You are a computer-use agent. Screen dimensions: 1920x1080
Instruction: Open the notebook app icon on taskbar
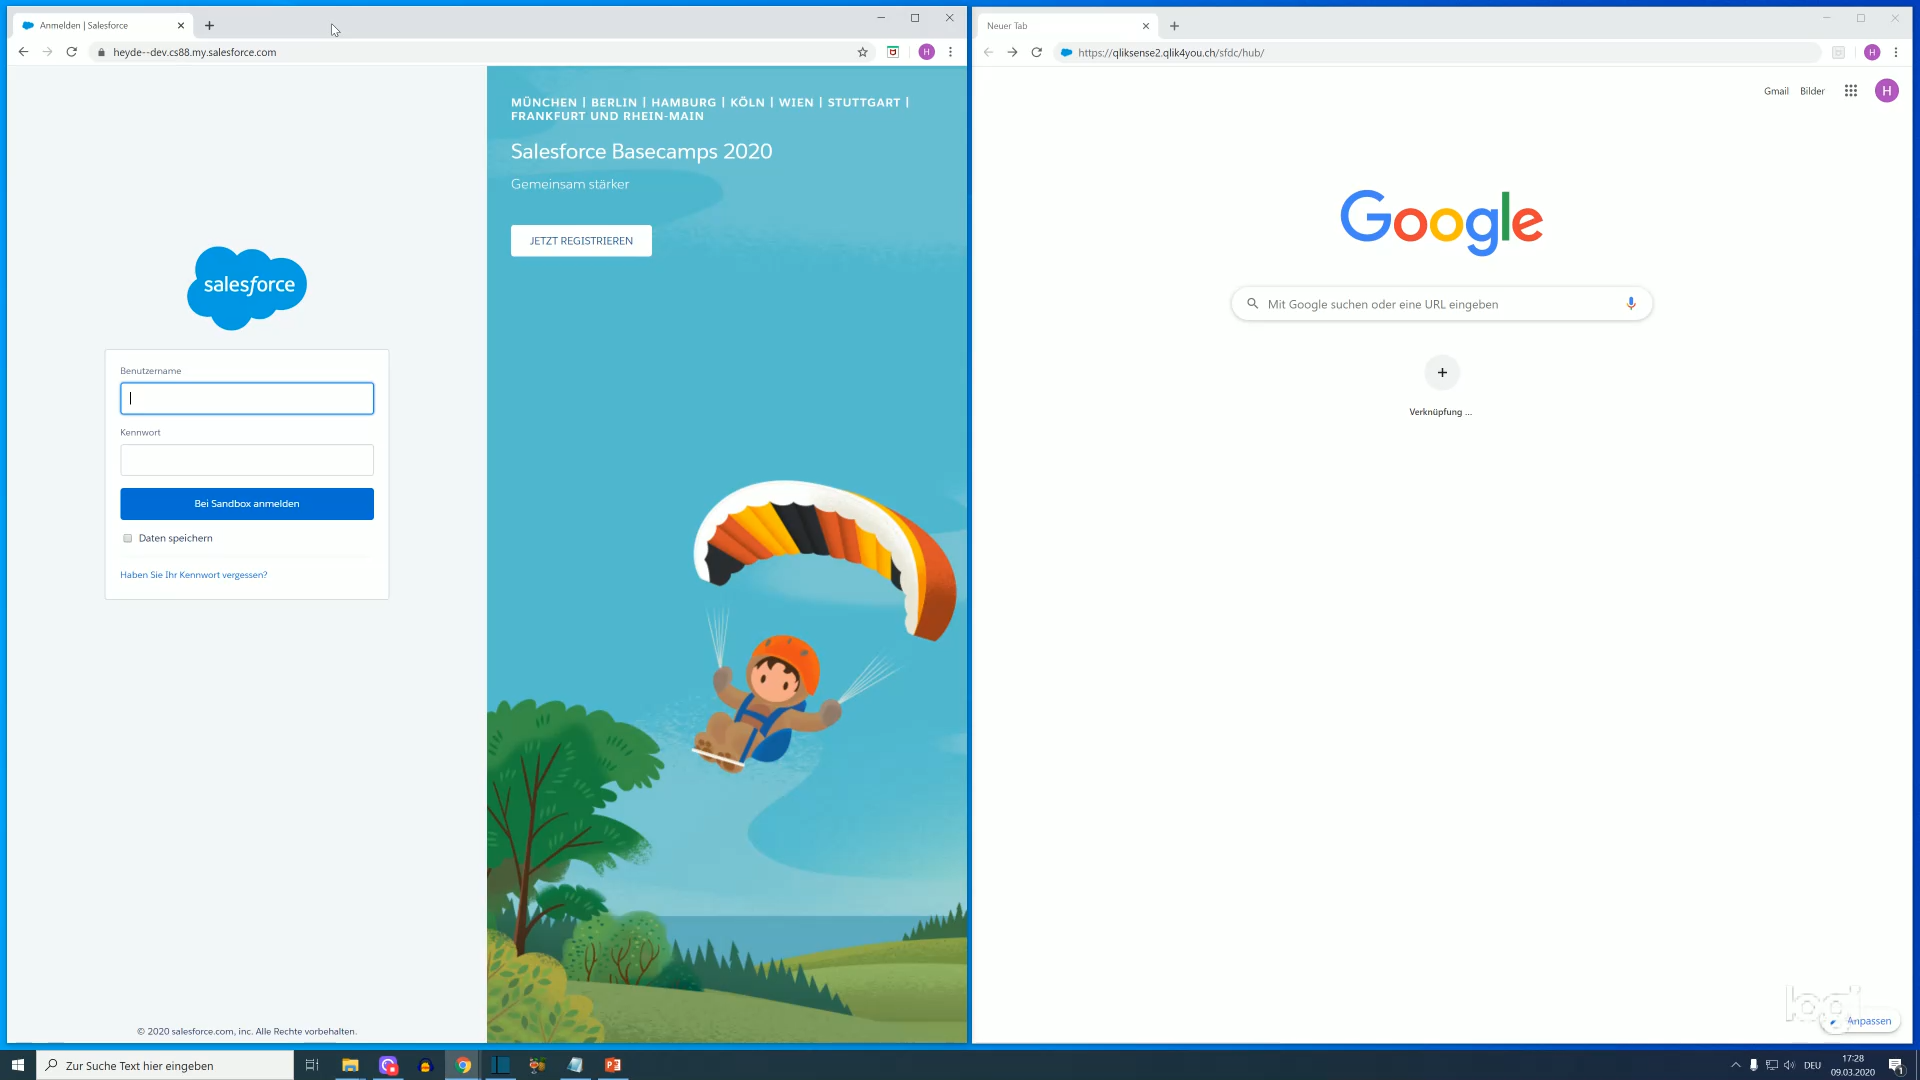(575, 1065)
